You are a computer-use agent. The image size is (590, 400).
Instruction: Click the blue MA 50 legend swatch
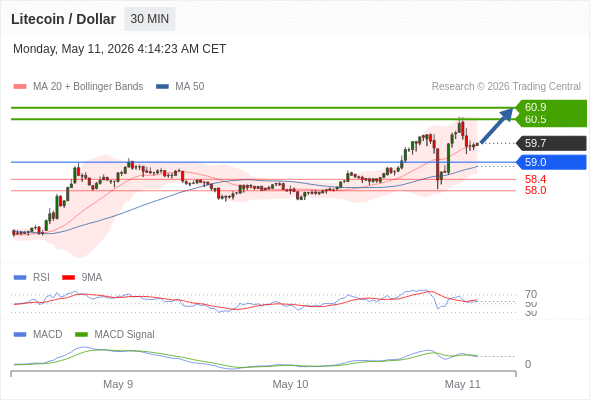tap(162, 87)
